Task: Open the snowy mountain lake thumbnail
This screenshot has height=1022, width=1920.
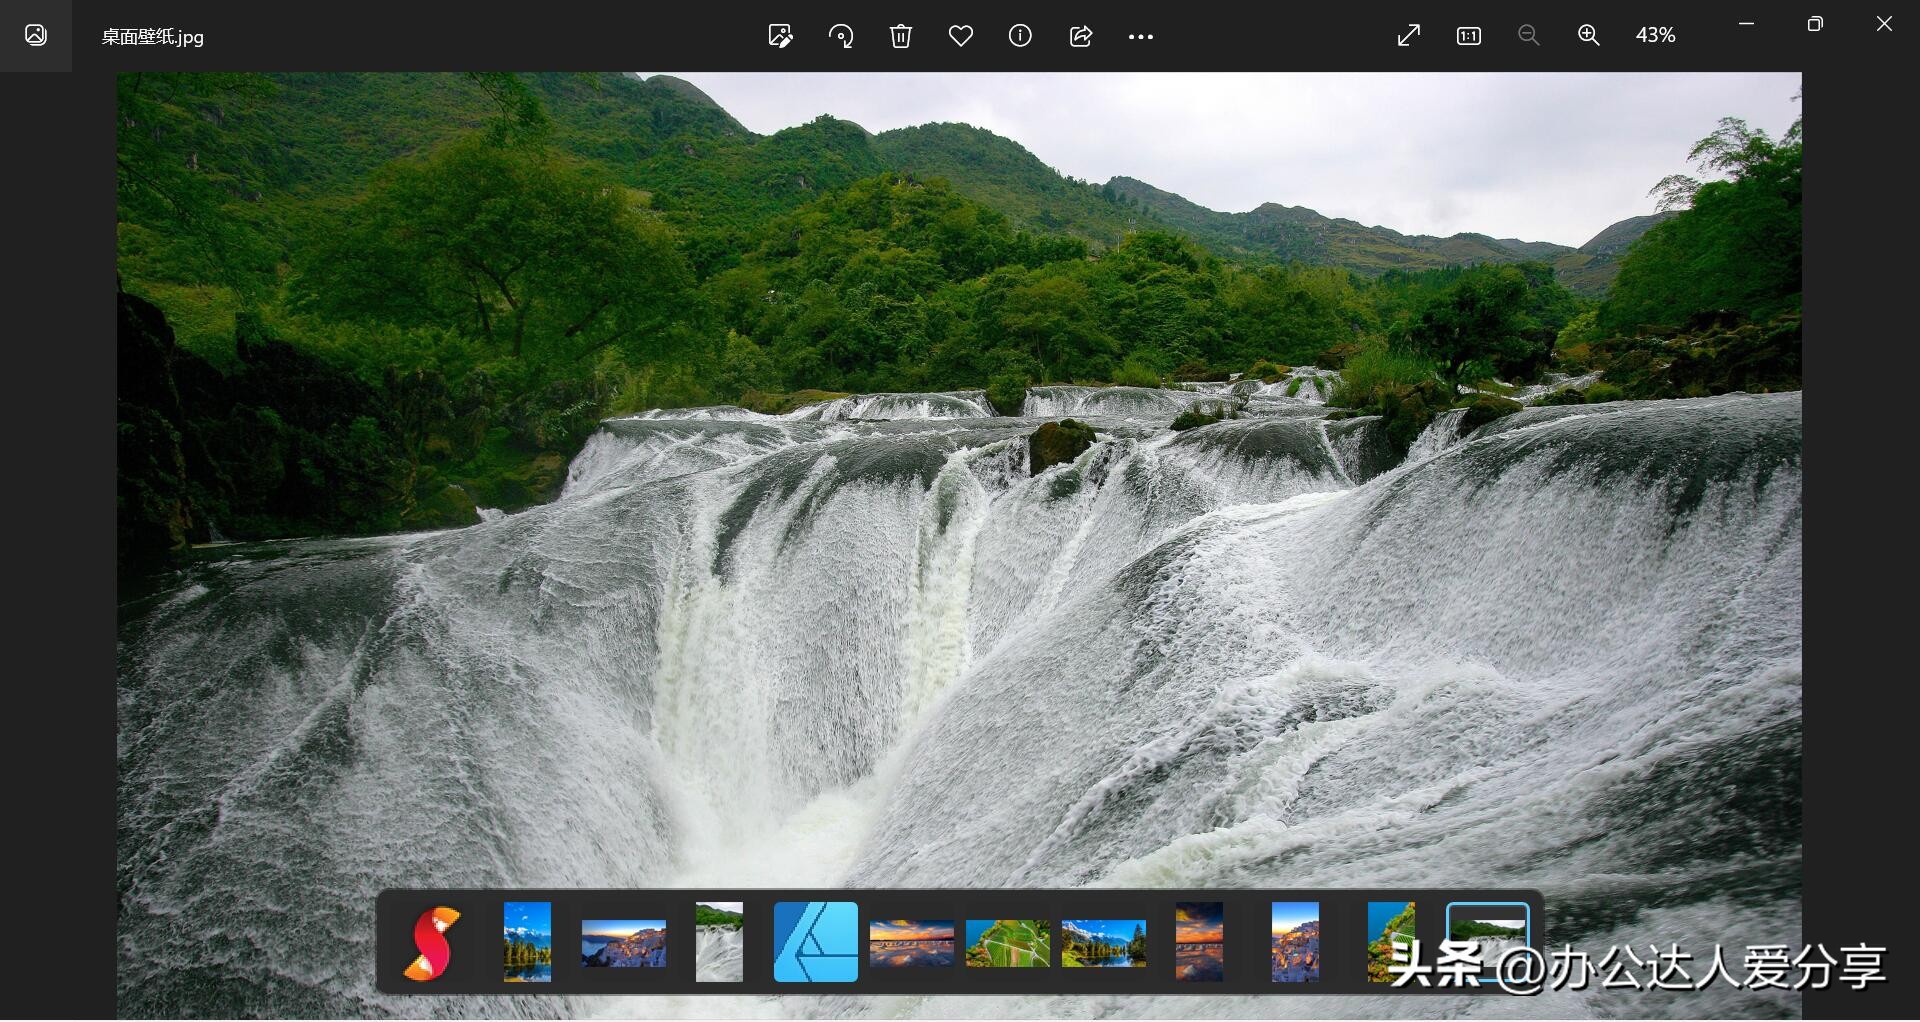Action: pos(527,941)
